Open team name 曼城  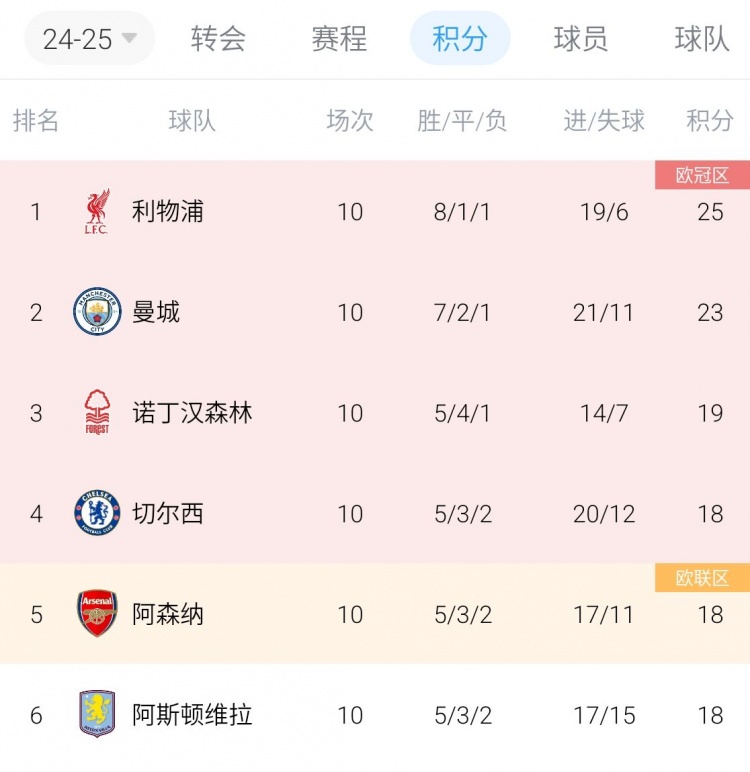pyautogui.click(x=156, y=312)
